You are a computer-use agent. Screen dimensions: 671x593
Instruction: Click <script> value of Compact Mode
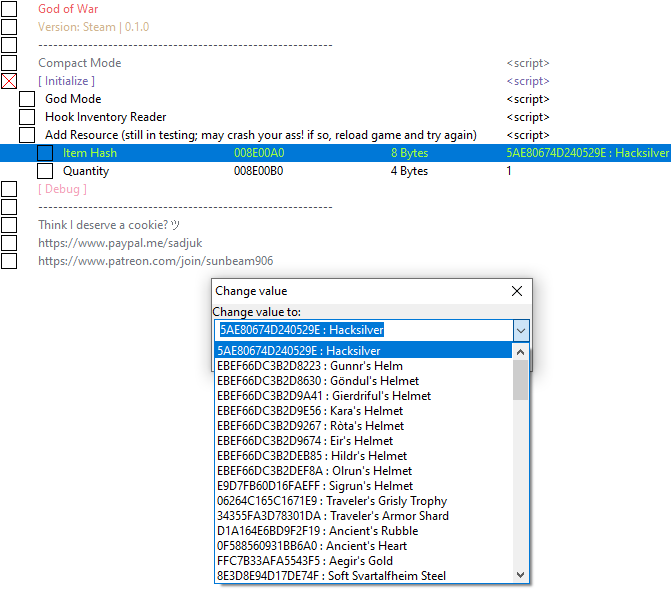(x=528, y=63)
